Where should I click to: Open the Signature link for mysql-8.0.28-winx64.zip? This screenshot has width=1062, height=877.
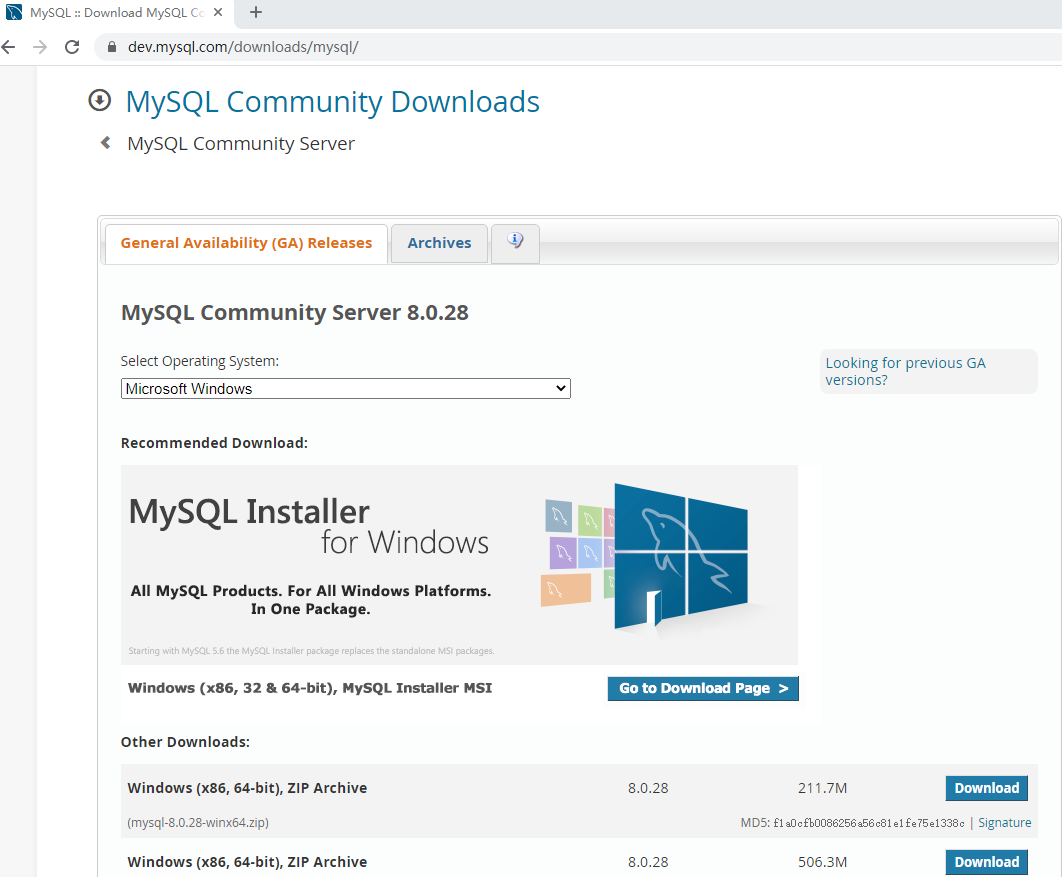(1004, 823)
